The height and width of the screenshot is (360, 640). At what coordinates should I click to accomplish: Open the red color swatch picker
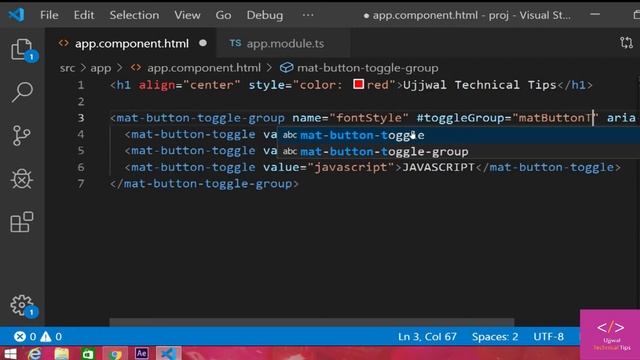click(x=358, y=84)
